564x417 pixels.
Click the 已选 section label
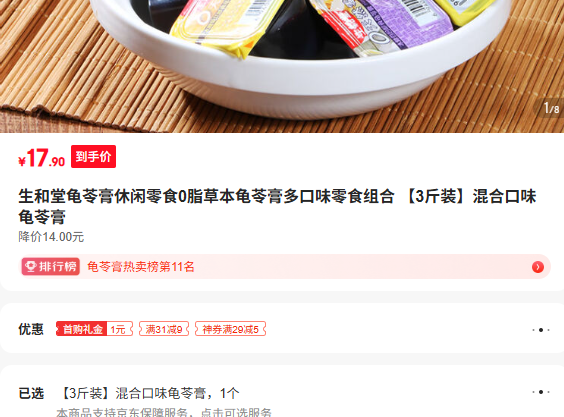click(31, 393)
